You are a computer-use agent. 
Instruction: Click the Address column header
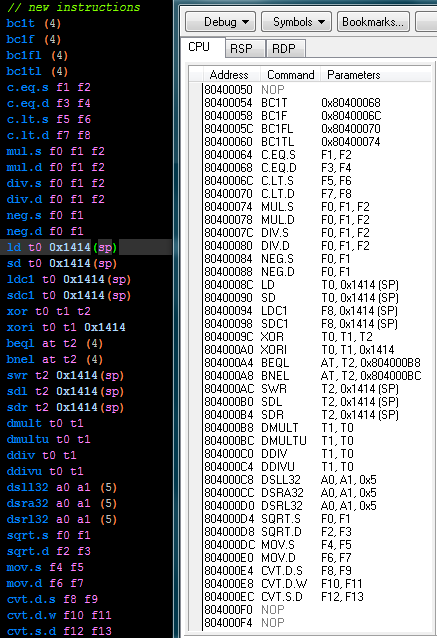pyautogui.click(x=231, y=75)
